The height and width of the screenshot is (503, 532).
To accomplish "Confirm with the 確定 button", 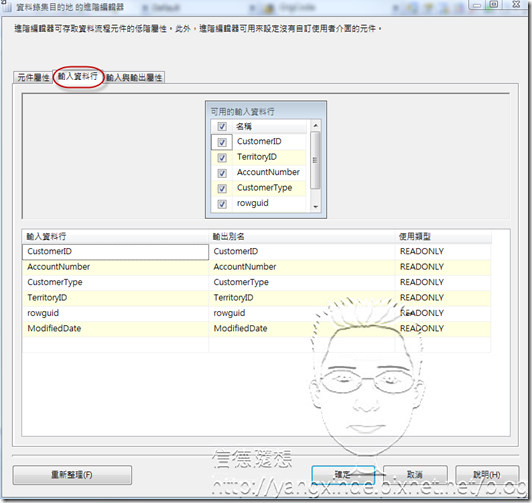I will tap(343, 475).
